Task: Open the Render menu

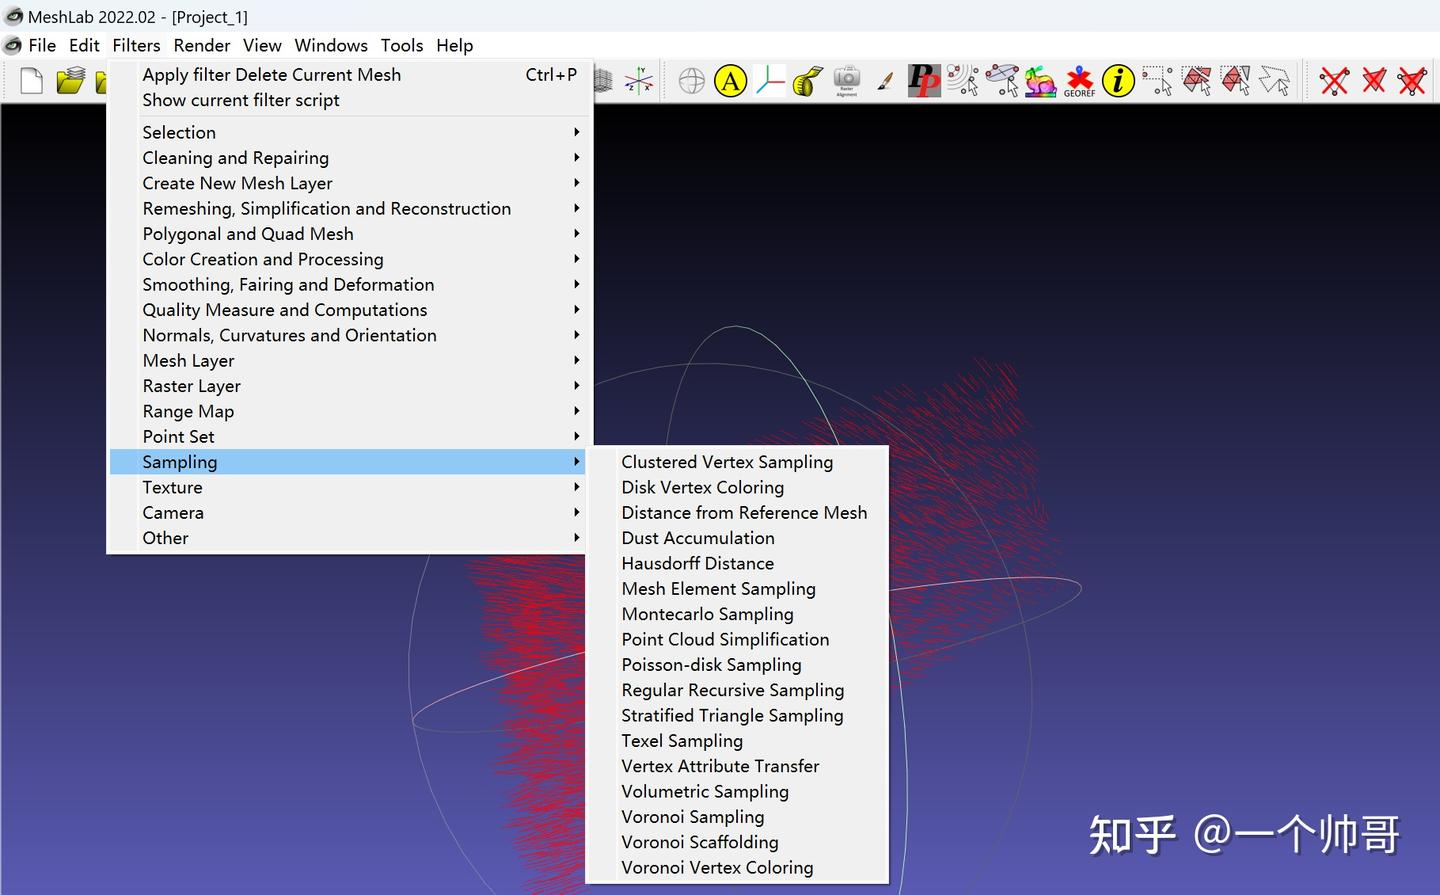Action: (x=201, y=45)
